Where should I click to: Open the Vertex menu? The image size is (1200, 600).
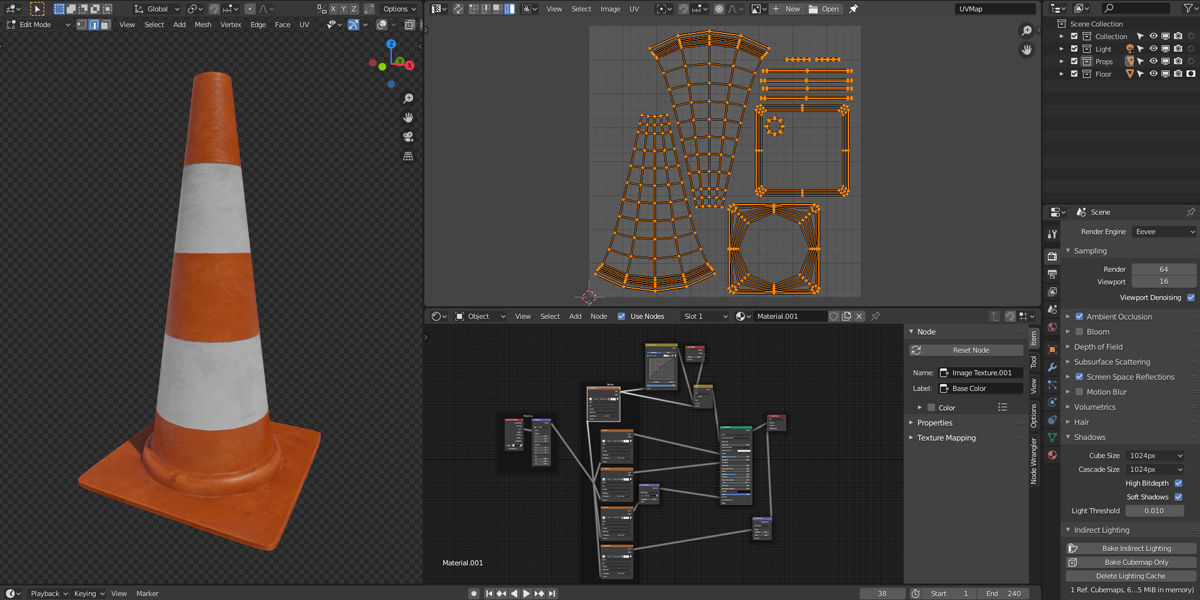click(231, 25)
